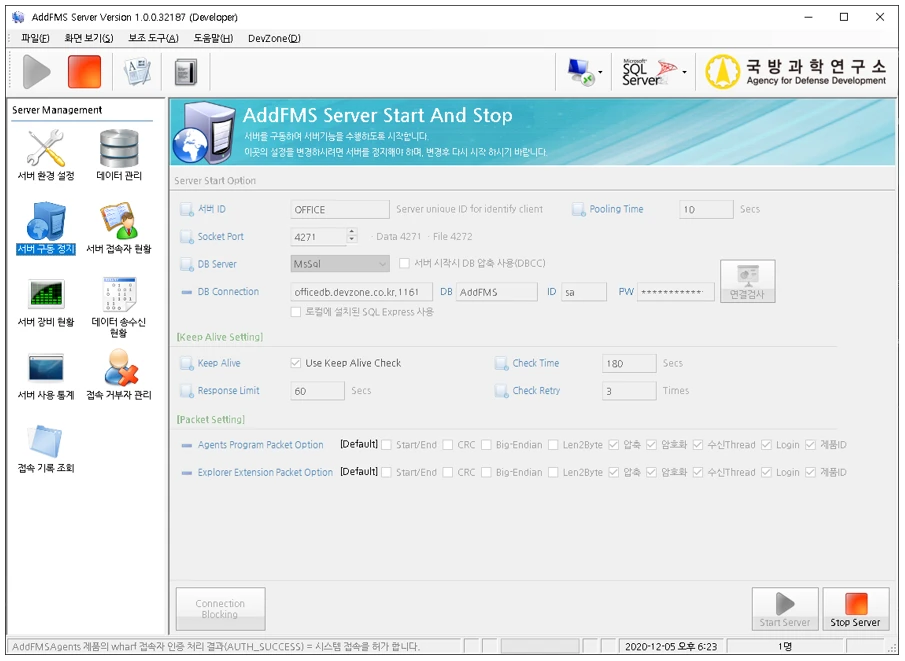Click the 서버 ID label icon
The width and height of the screenshot is (905, 661).
186,209
